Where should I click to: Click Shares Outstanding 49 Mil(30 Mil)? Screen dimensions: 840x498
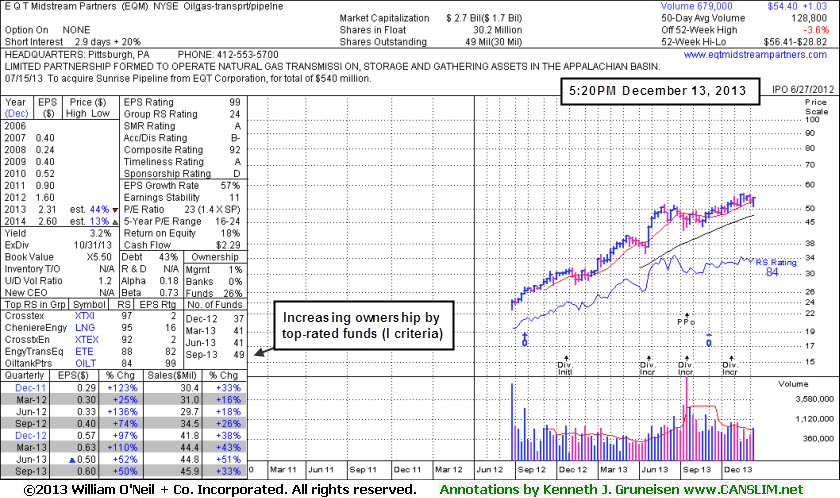tap(493, 42)
